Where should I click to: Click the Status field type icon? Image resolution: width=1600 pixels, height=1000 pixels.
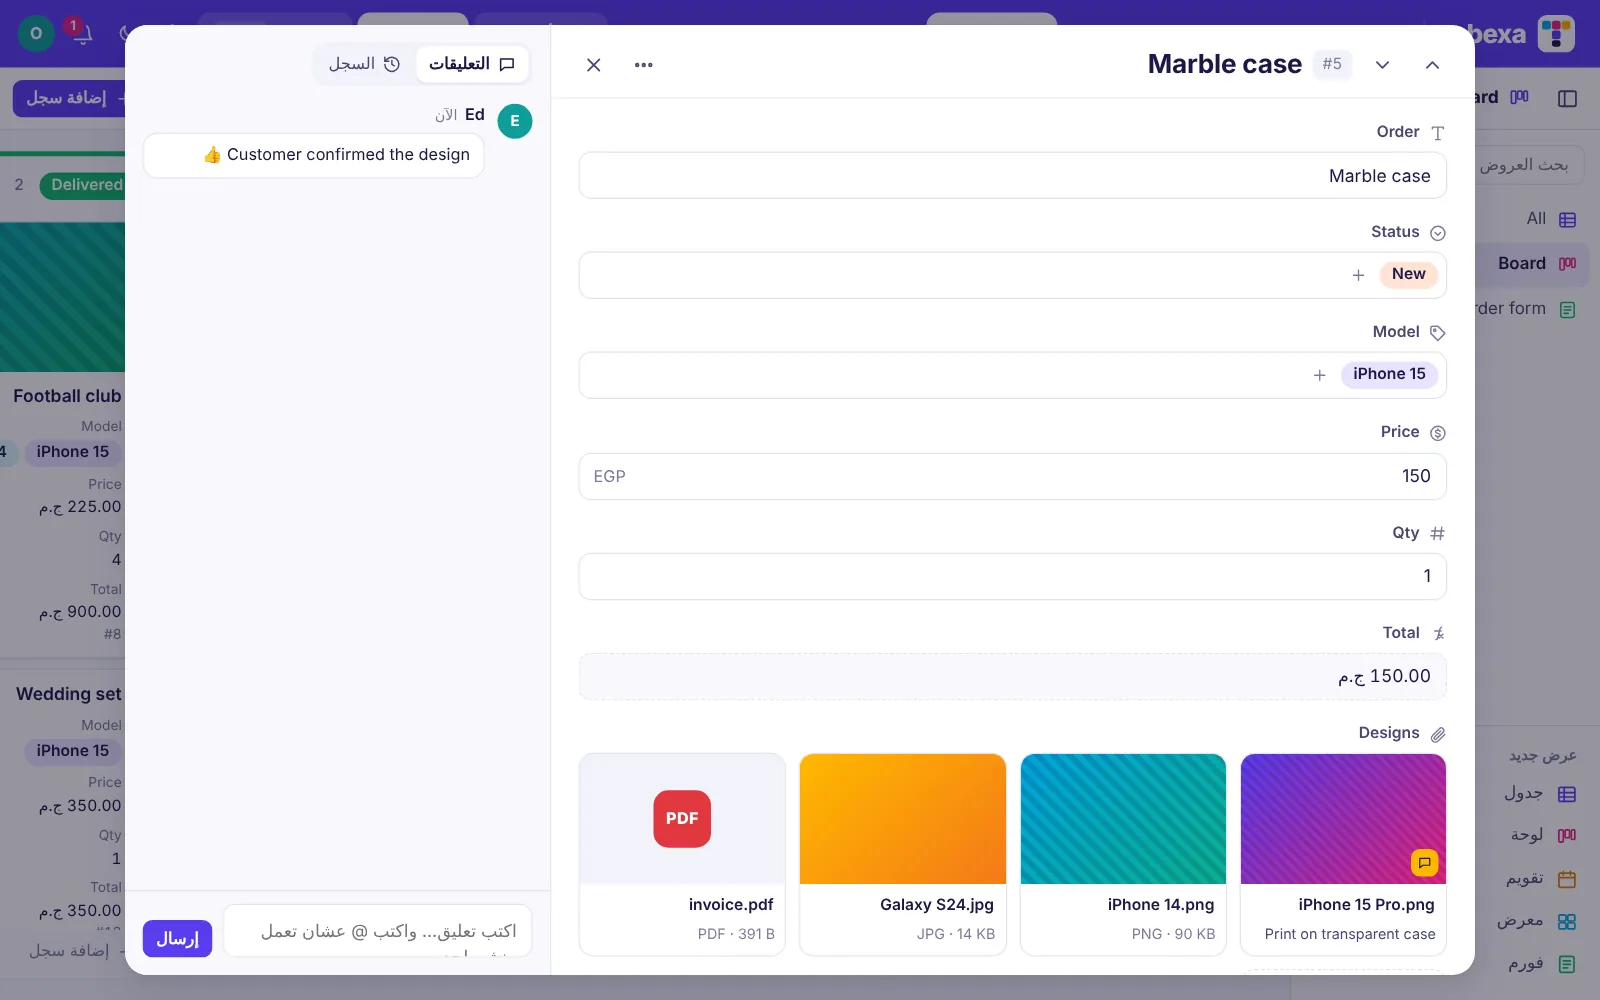(1438, 233)
